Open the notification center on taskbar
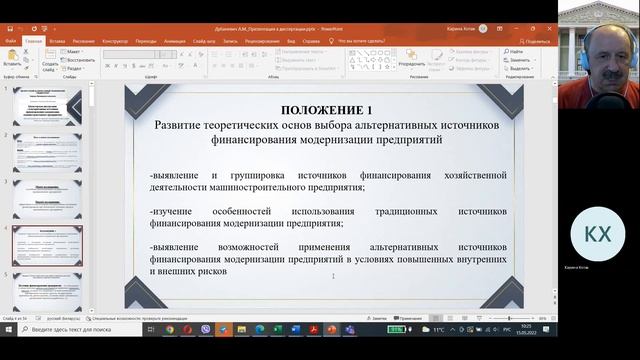The width and height of the screenshot is (640, 360). [x=546, y=329]
